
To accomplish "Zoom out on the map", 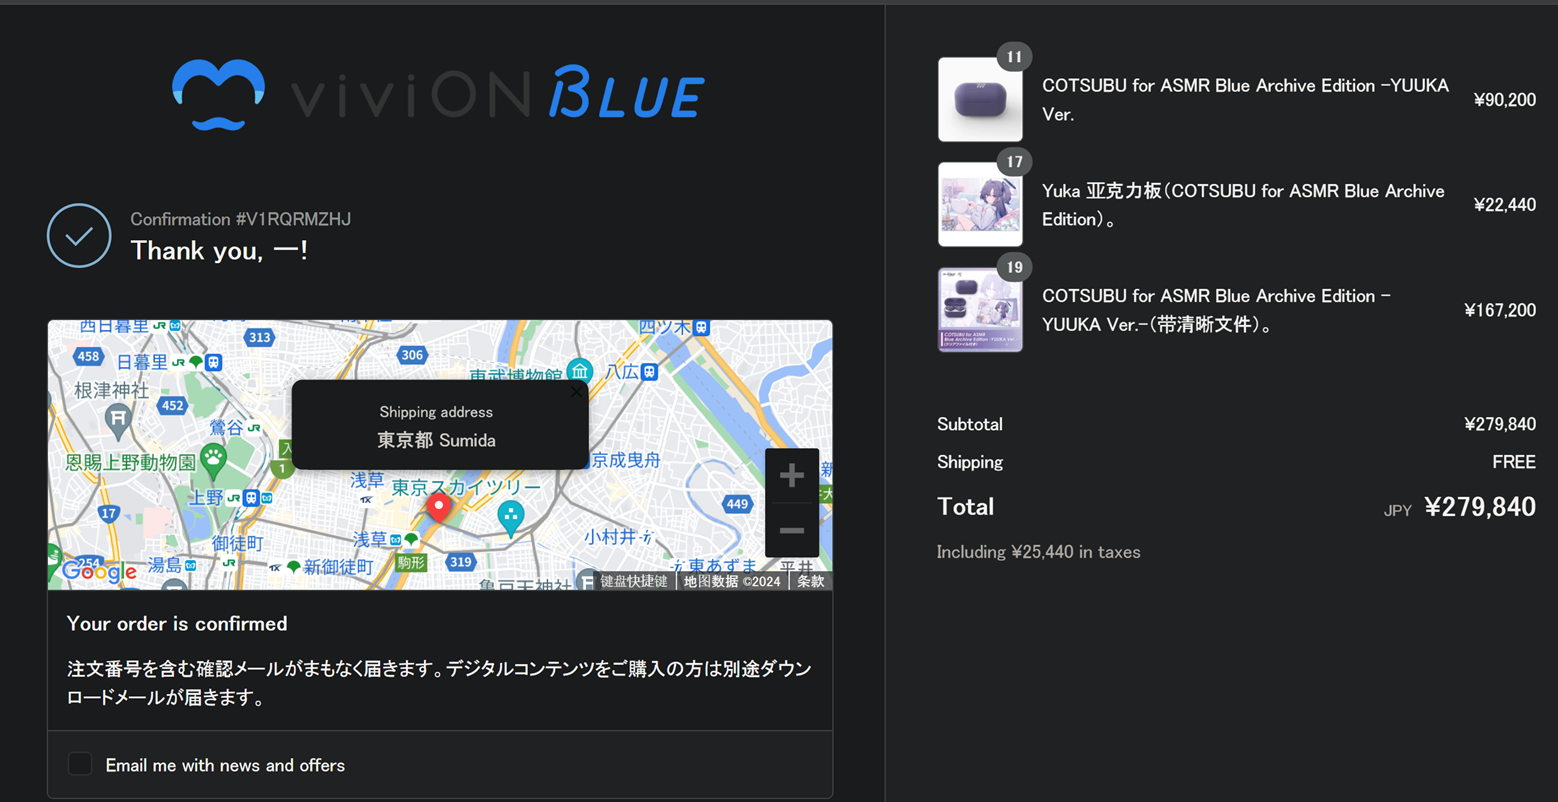I will point(791,531).
